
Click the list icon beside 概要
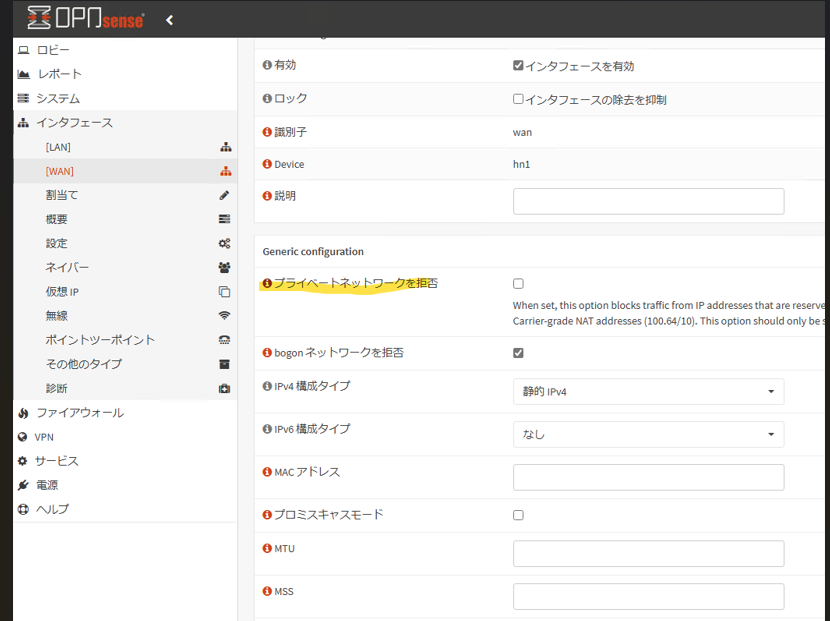click(x=224, y=219)
